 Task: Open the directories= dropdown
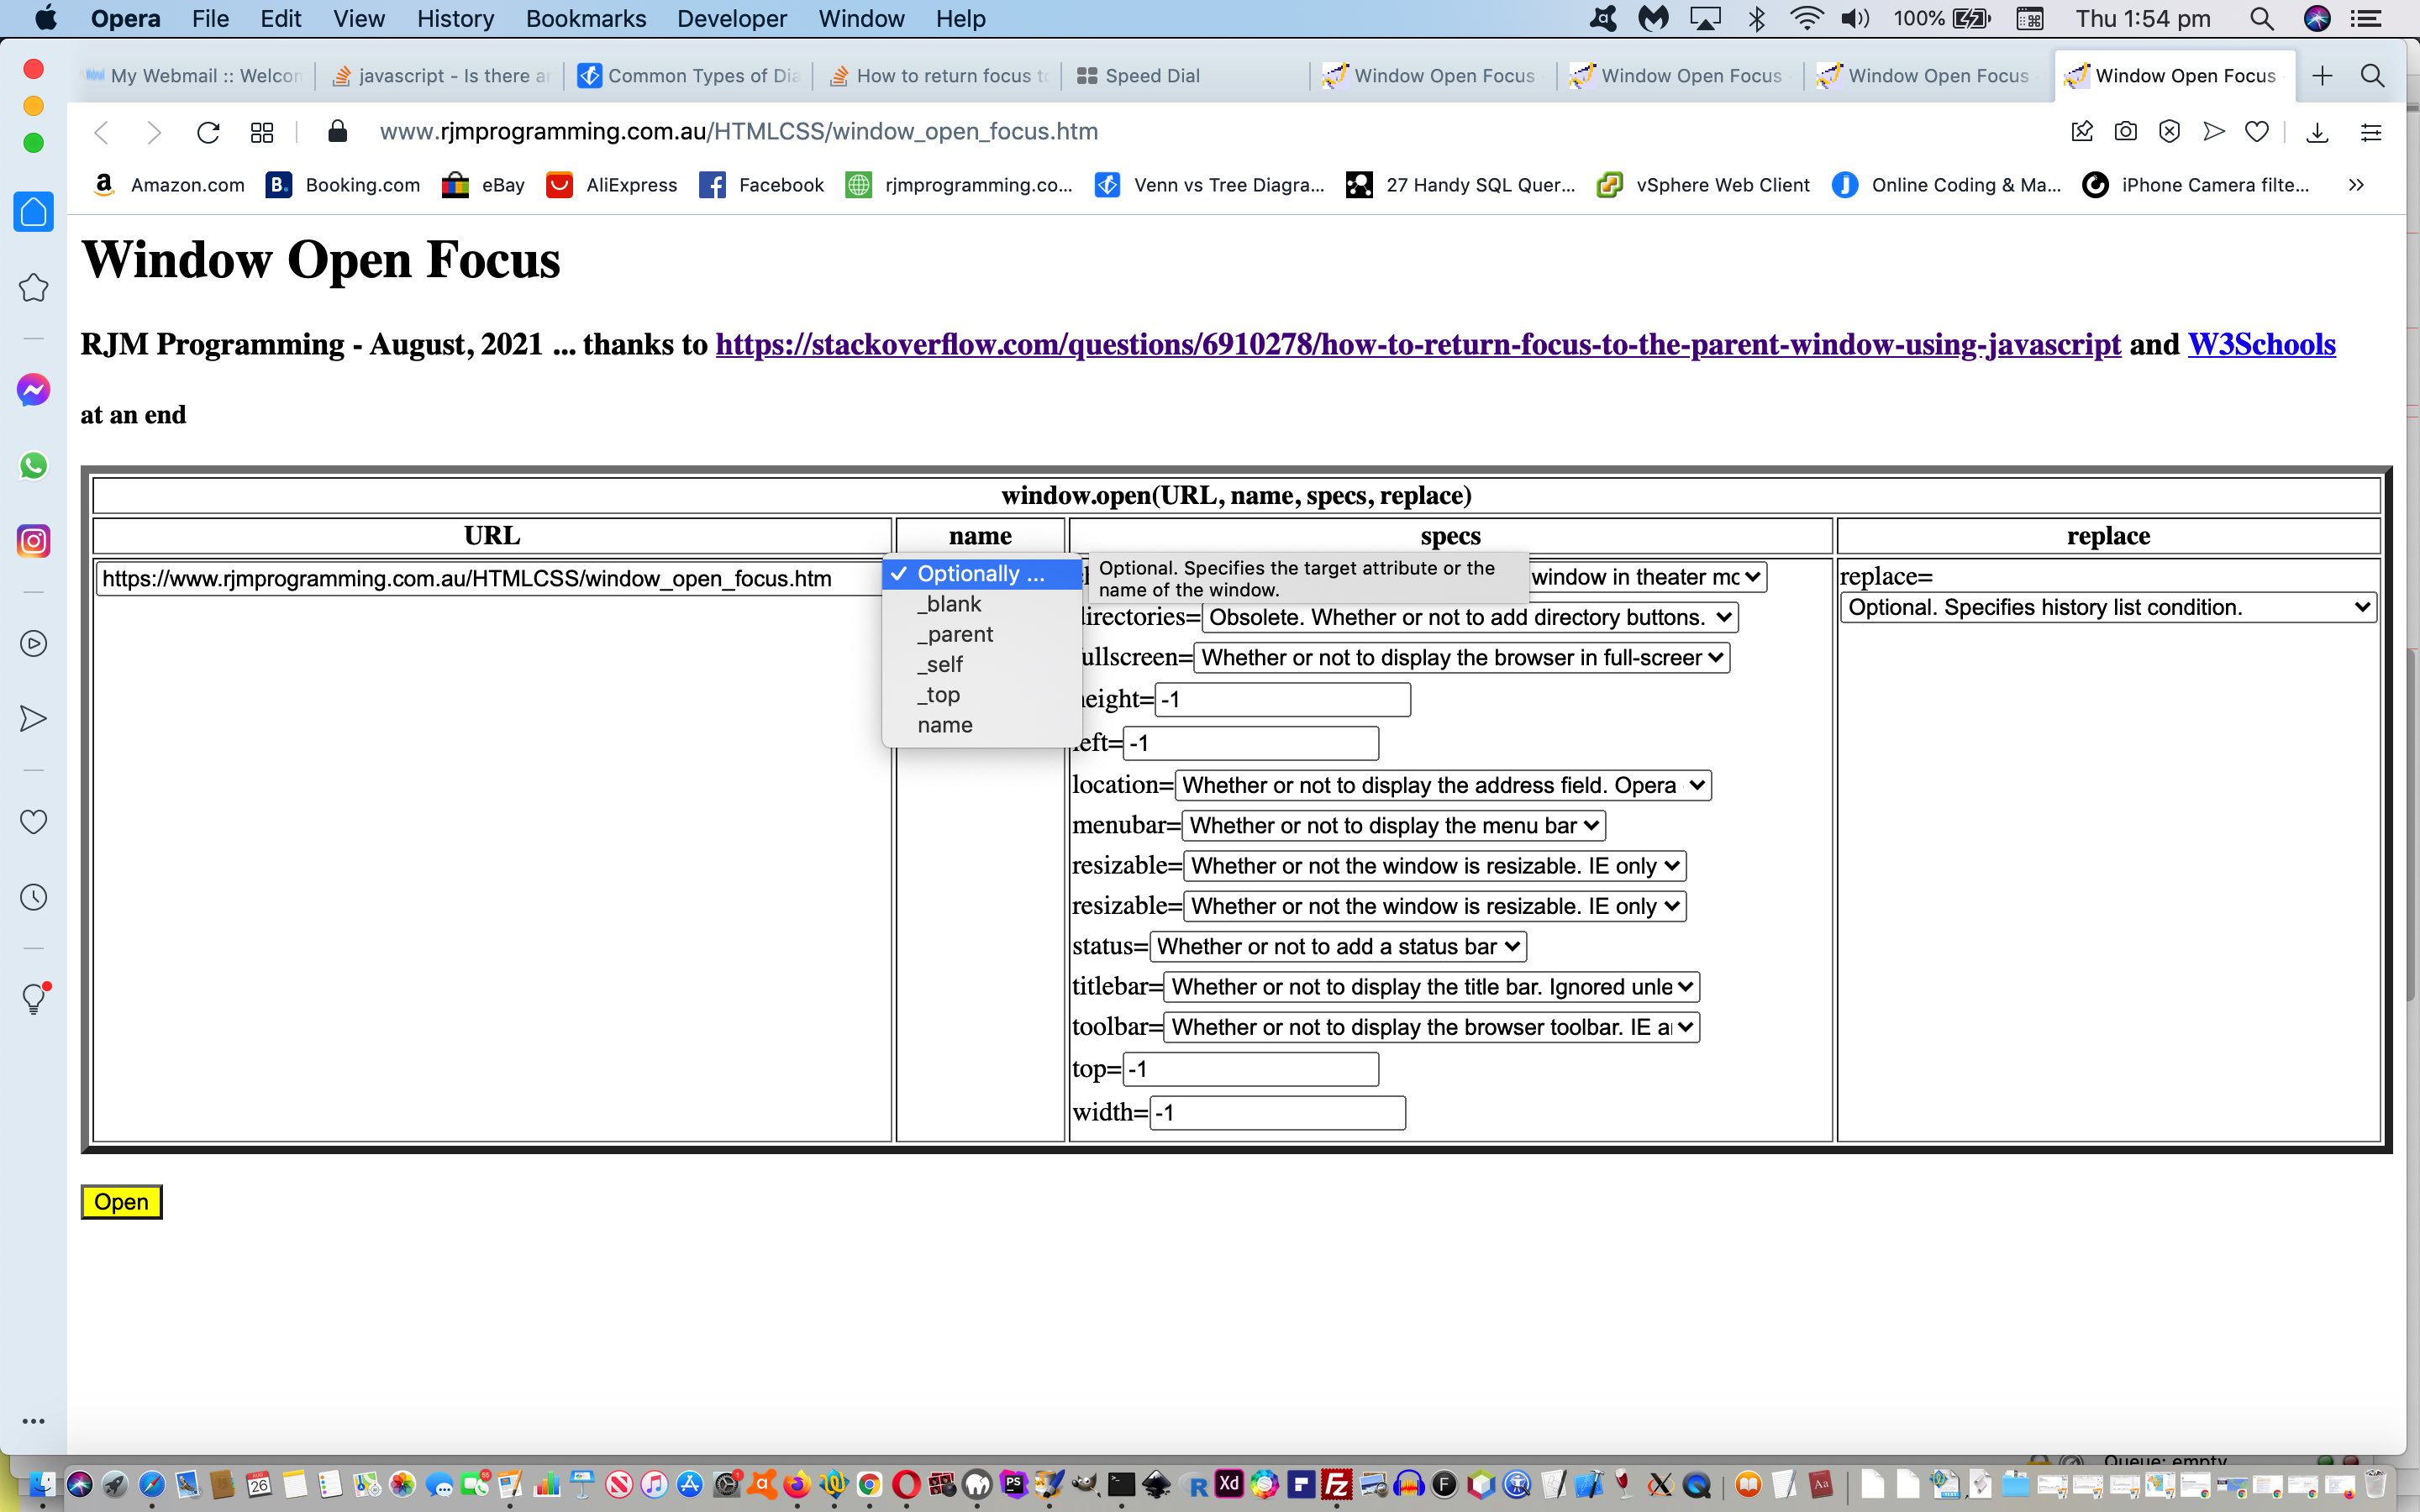tap(1470, 617)
